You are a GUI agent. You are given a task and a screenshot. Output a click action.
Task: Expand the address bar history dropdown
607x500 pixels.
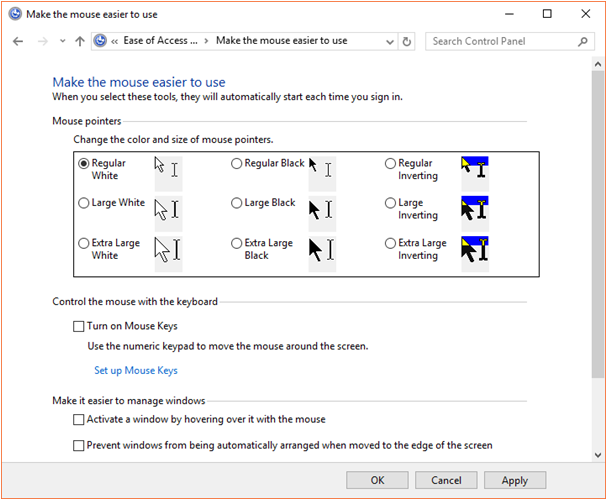tap(388, 41)
